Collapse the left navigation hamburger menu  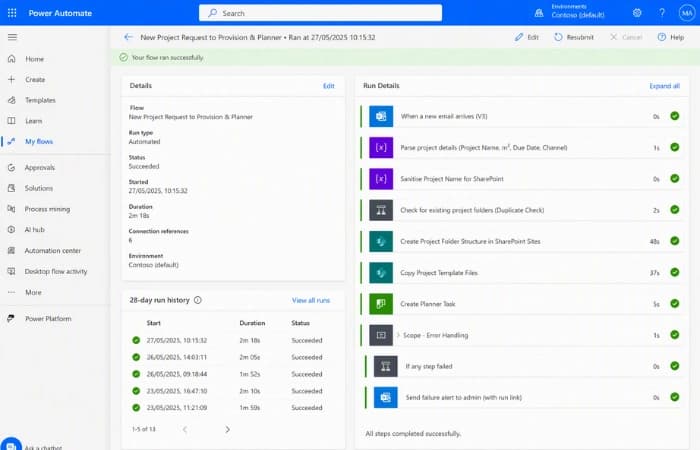coord(12,37)
